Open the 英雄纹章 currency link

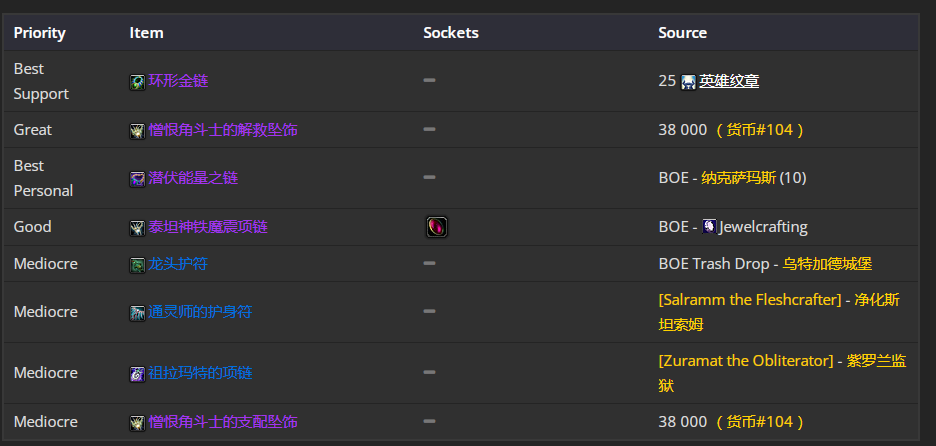coord(729,81)
